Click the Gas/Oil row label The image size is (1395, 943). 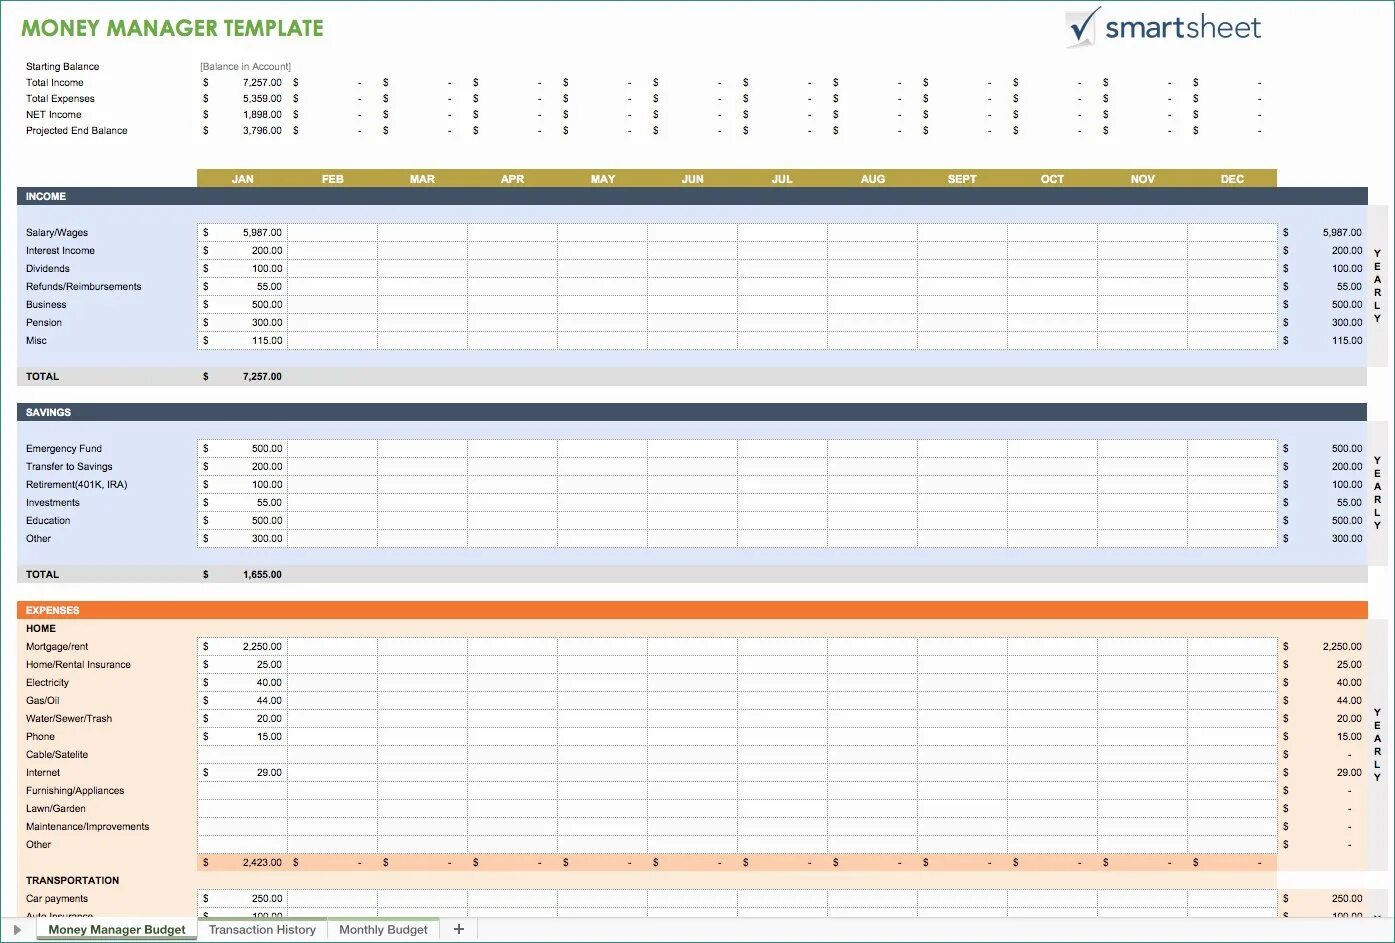(x=42, y=701)
